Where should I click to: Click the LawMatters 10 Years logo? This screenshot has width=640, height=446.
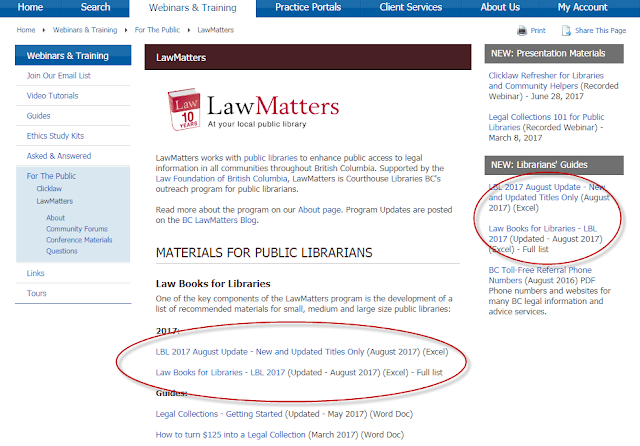click(253, 109)
